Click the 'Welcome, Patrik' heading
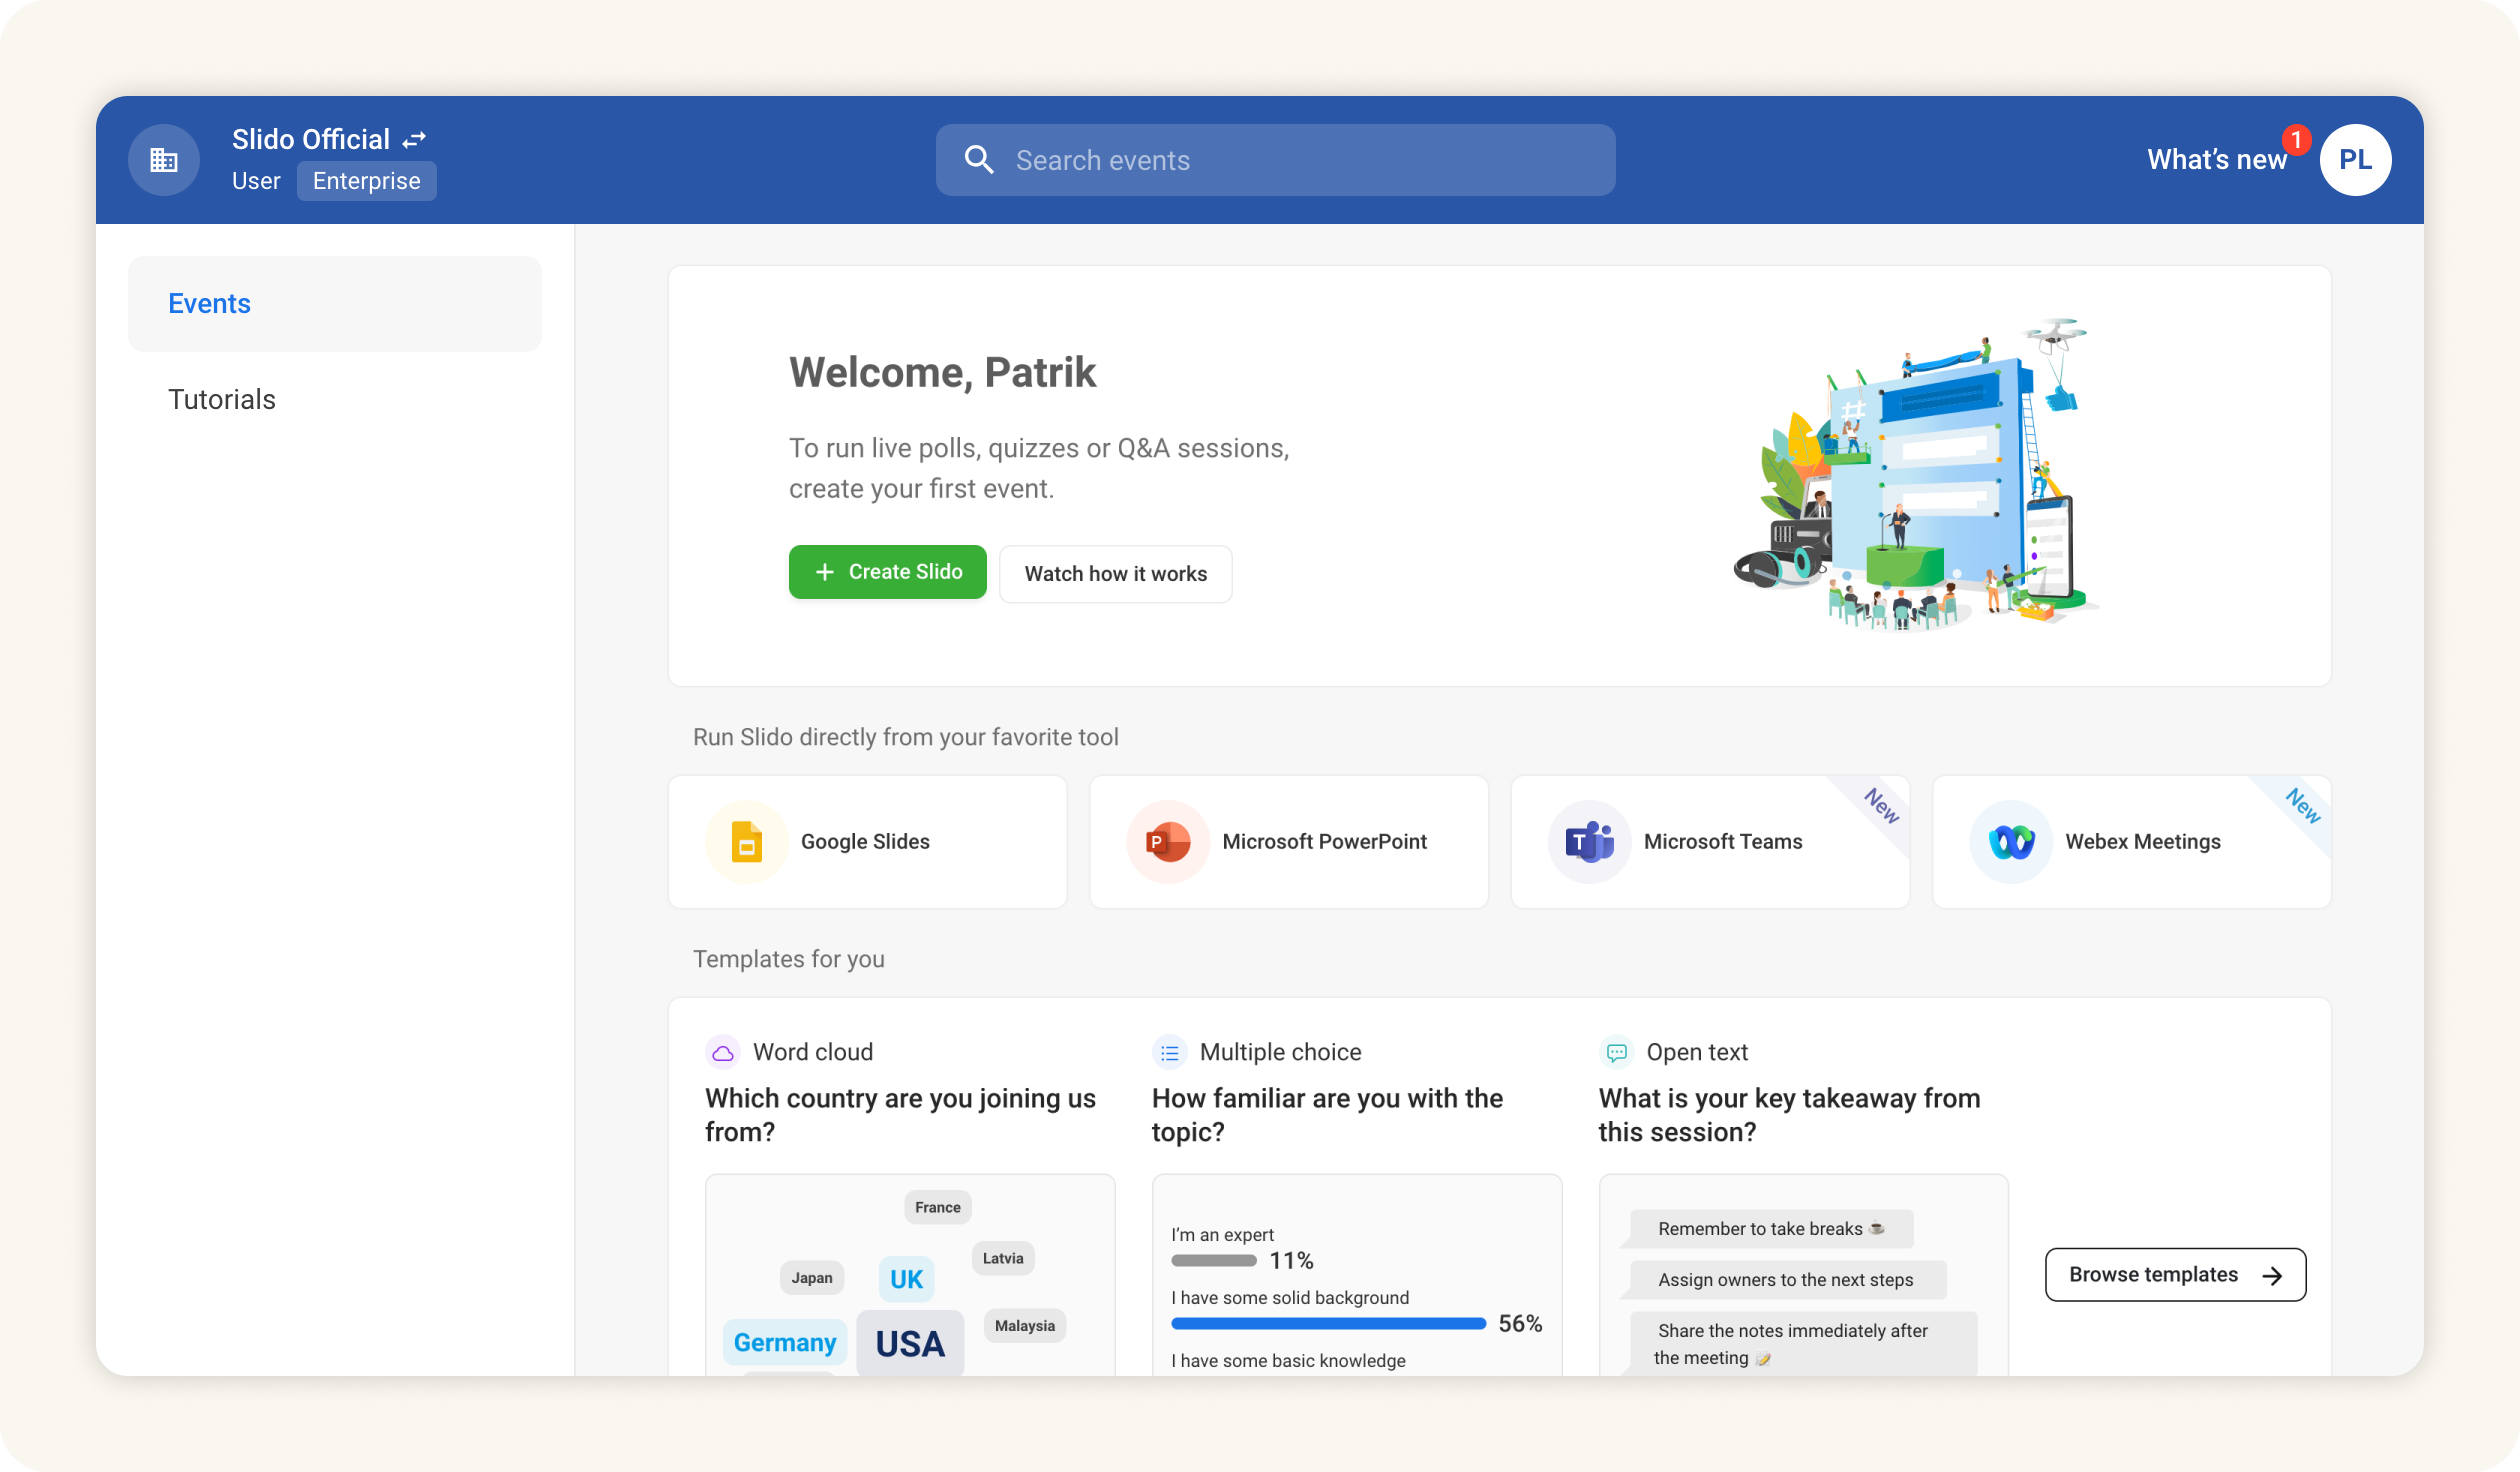 (942, 372)
